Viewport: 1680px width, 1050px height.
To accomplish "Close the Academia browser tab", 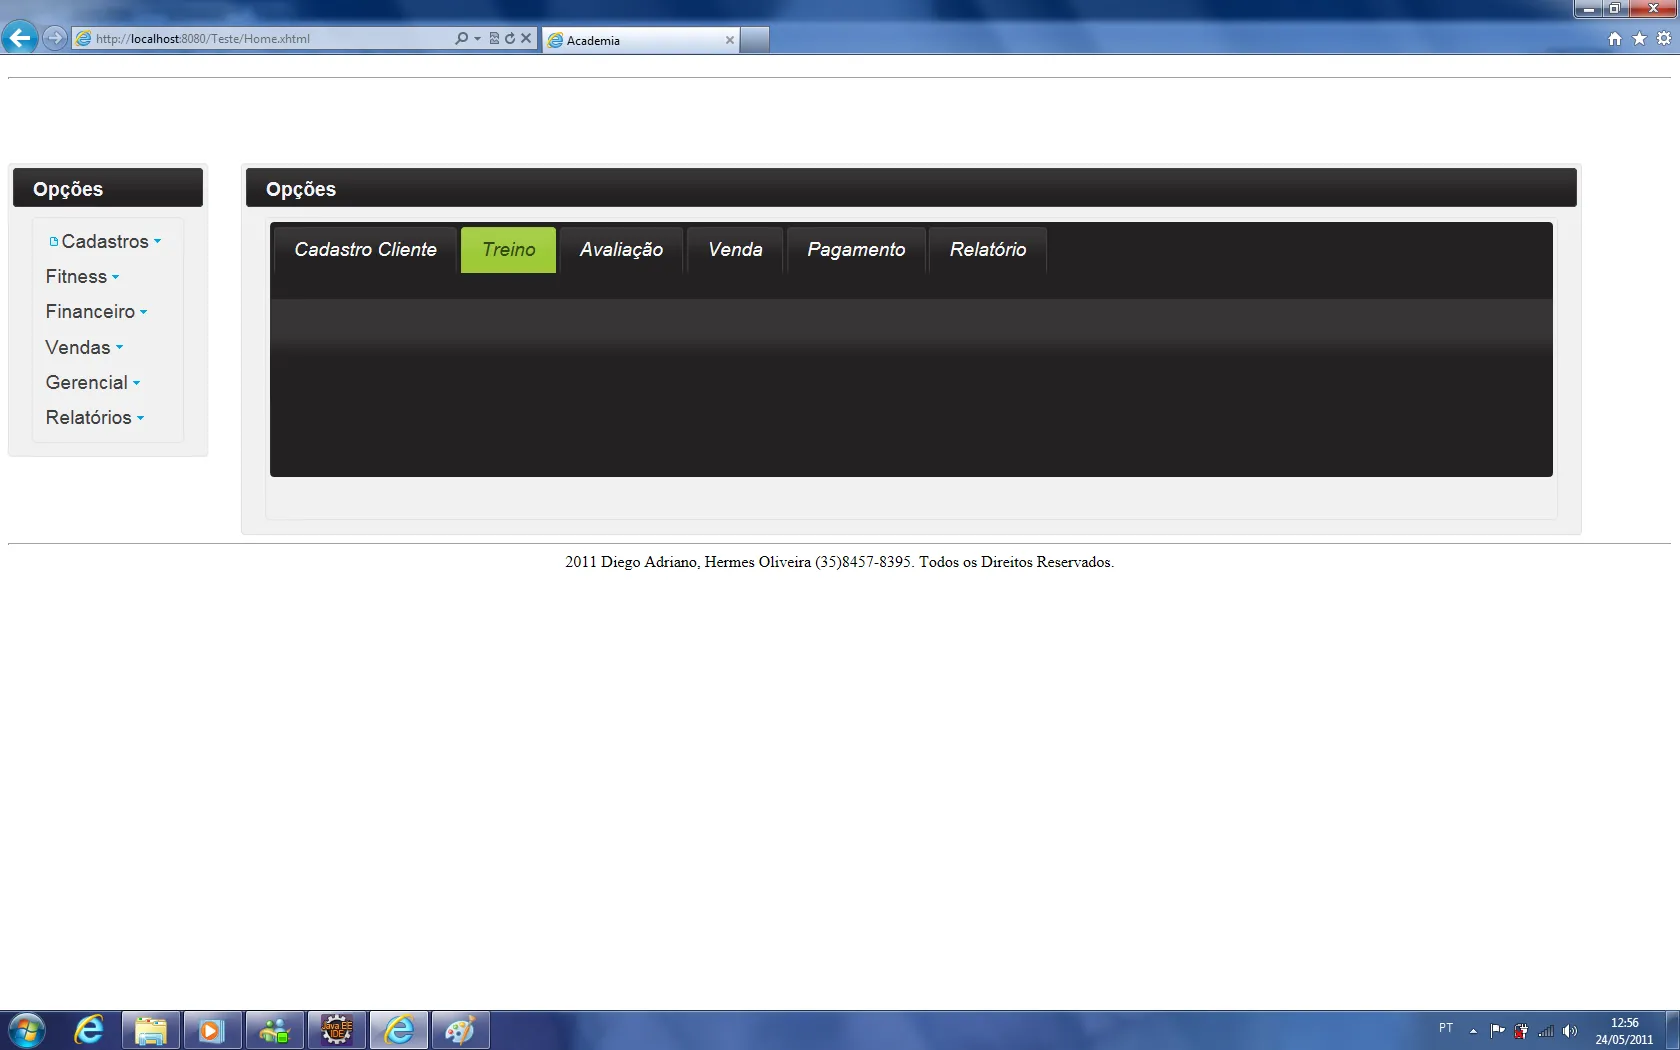I will [x=730, y=40].
